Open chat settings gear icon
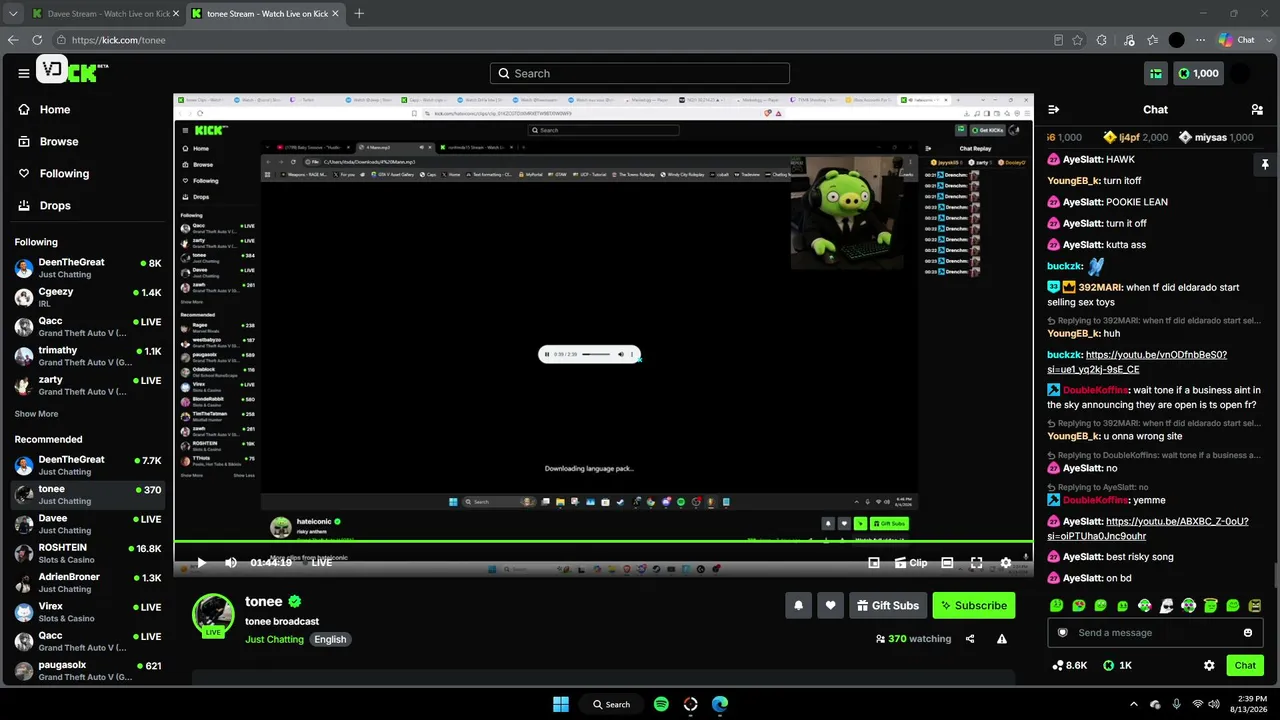 (1209, 665)
